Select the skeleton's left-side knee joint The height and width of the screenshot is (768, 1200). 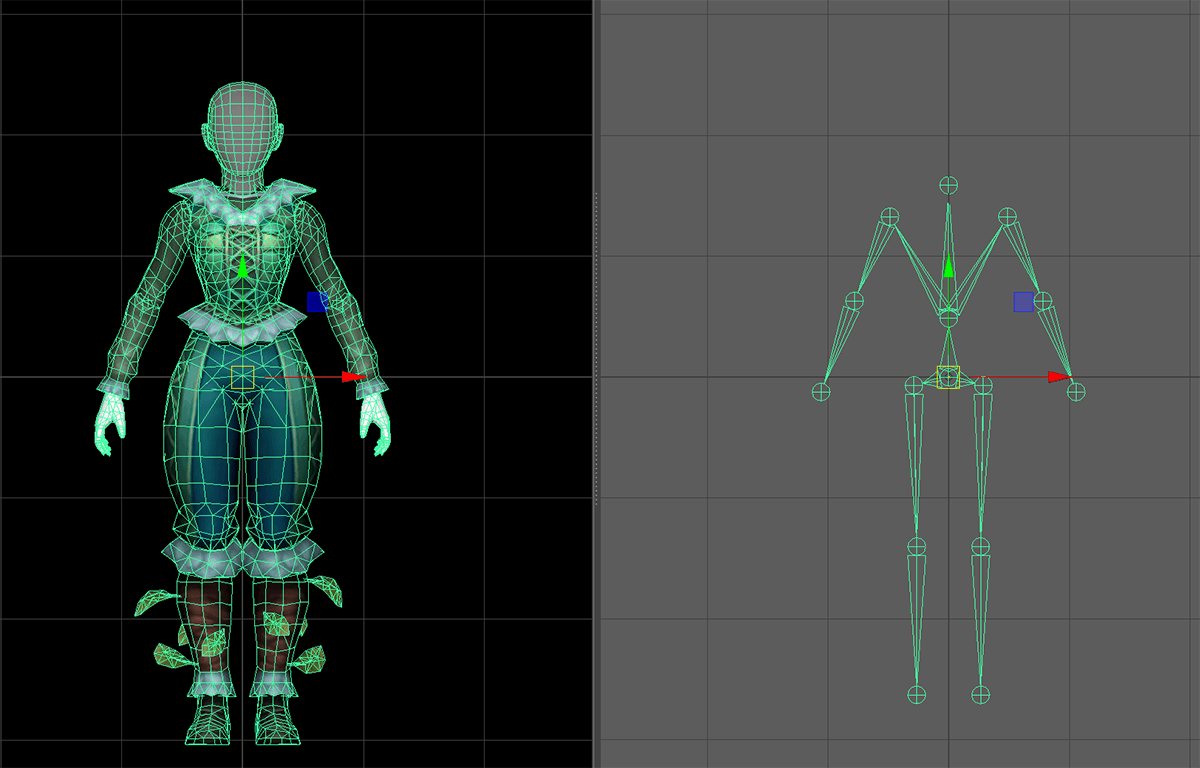point(916,546)
